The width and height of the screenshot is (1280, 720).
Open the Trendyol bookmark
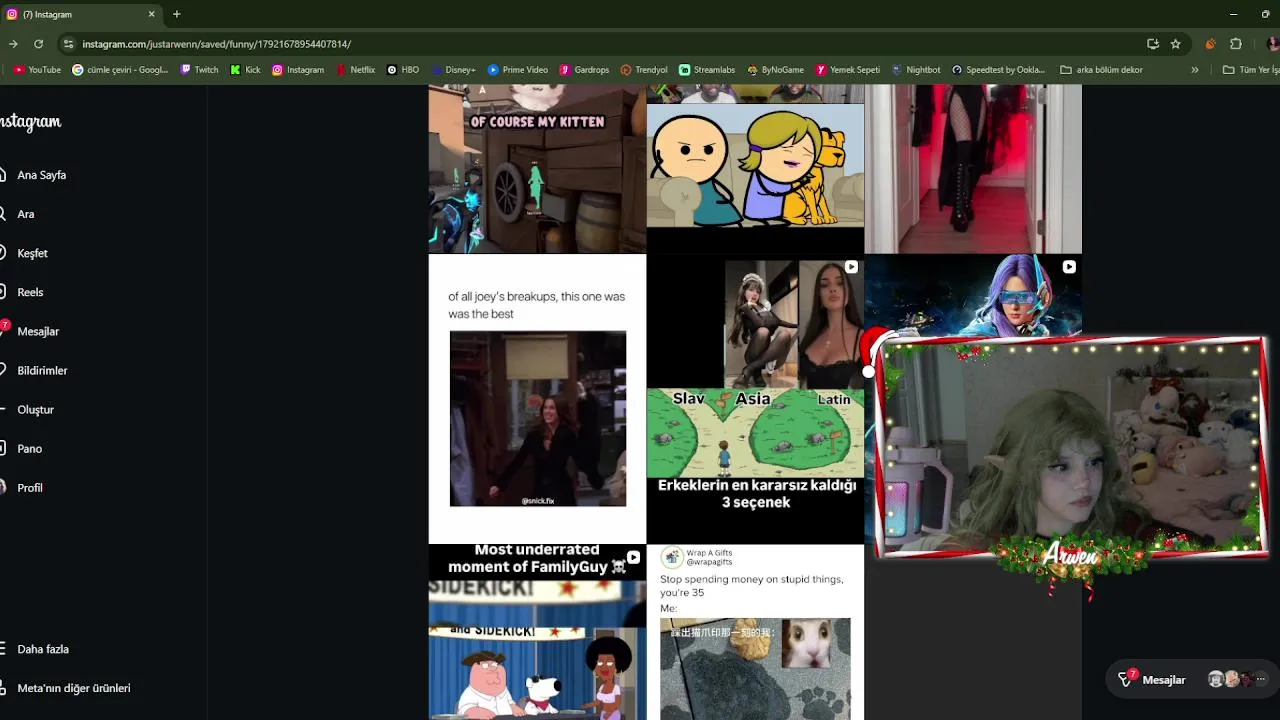pyautogui.click(x=643, y=70)
